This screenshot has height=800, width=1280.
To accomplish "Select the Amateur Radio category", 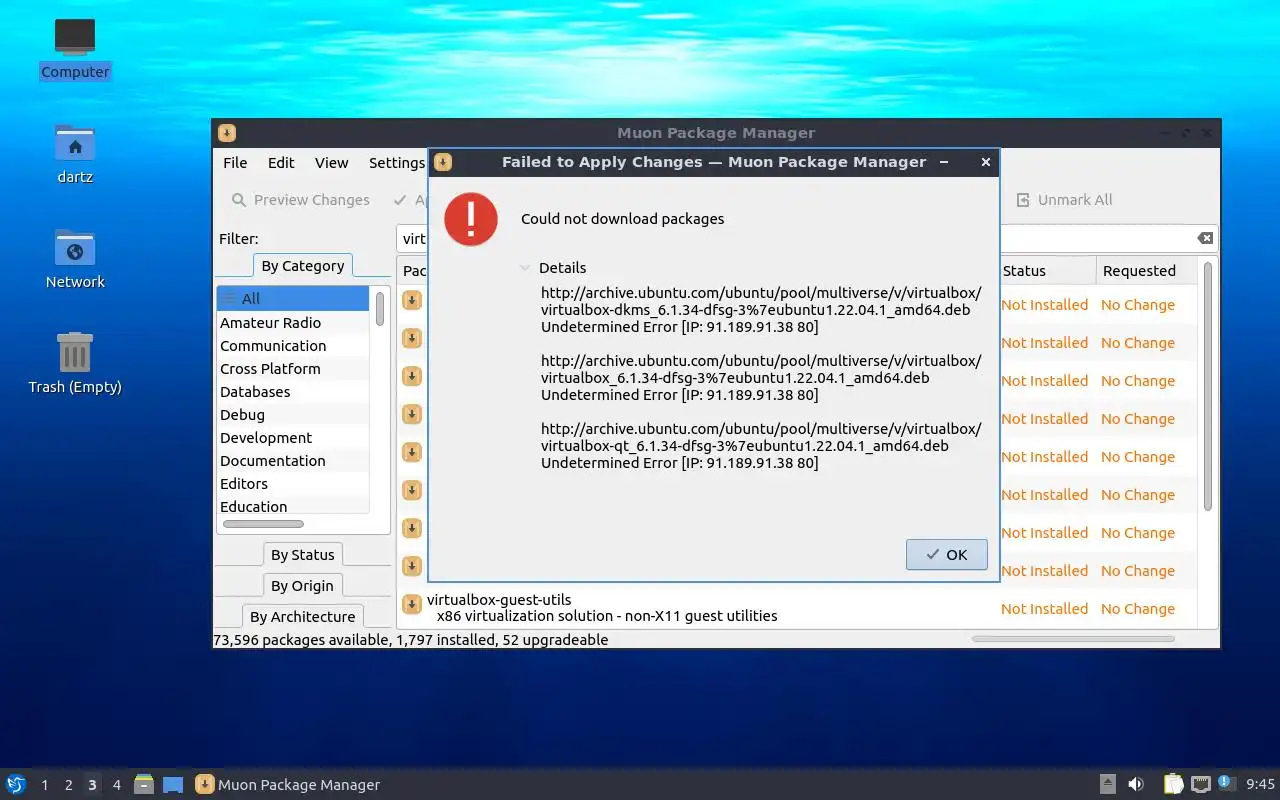I will click(293, 323).
